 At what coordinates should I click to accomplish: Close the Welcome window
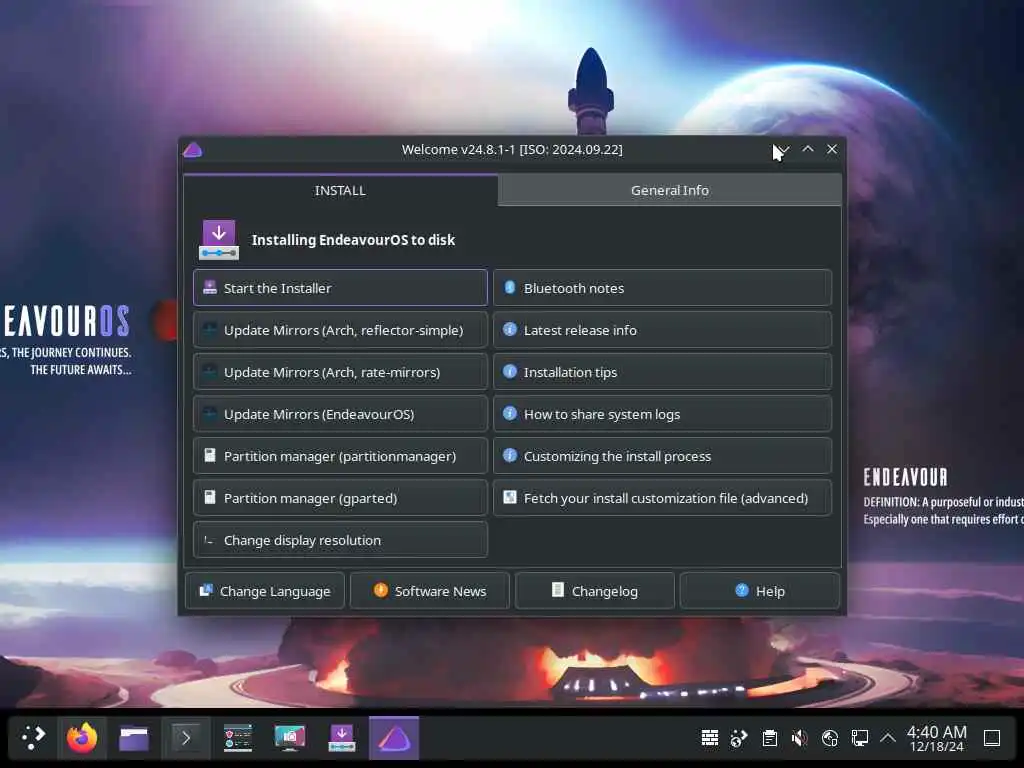832,149
